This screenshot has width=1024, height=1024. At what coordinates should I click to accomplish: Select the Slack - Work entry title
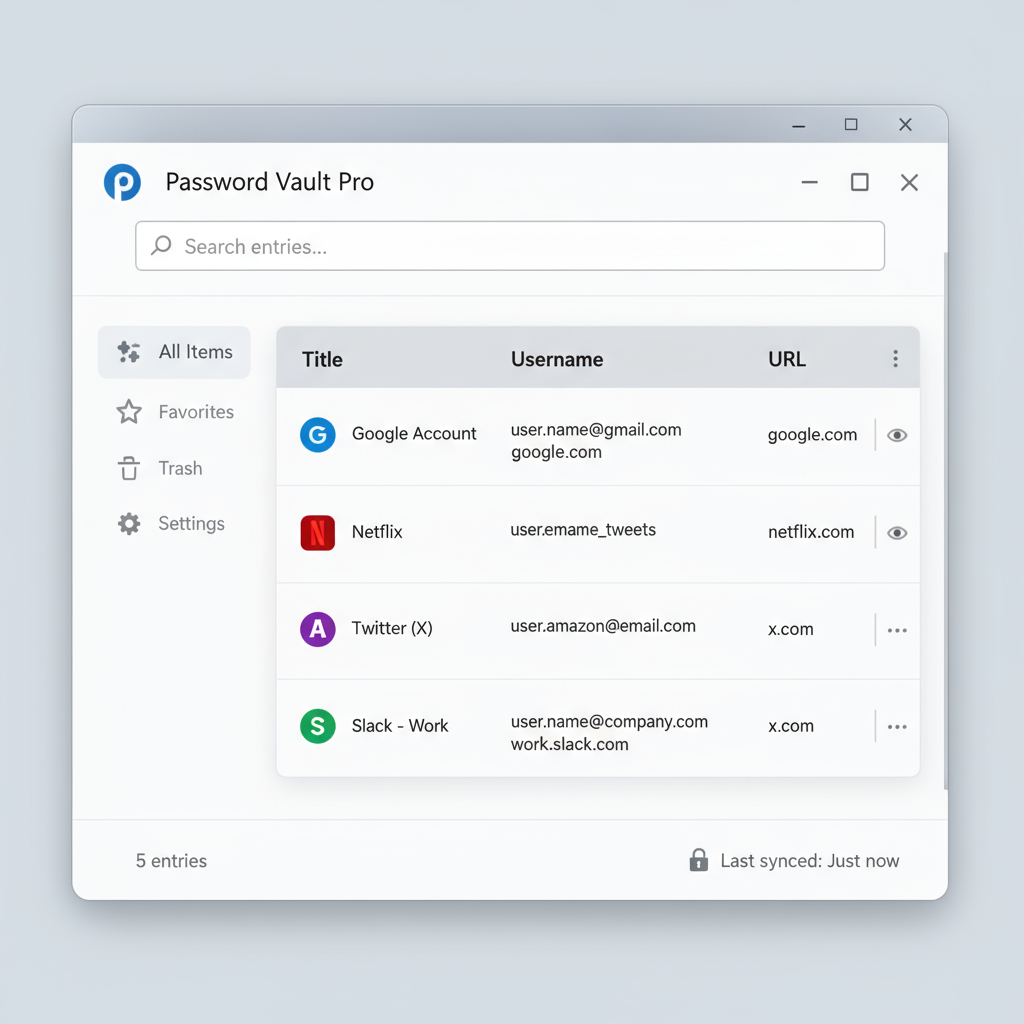pos(400,726)
